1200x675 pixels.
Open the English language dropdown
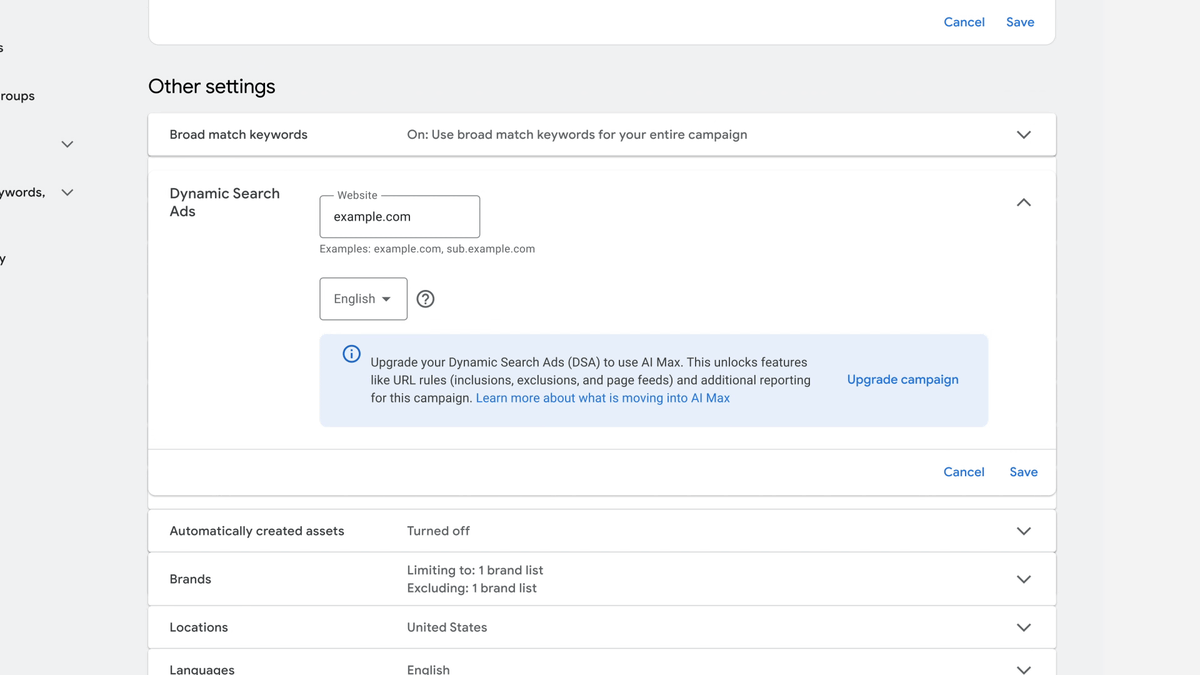click(x=363, y=299)
